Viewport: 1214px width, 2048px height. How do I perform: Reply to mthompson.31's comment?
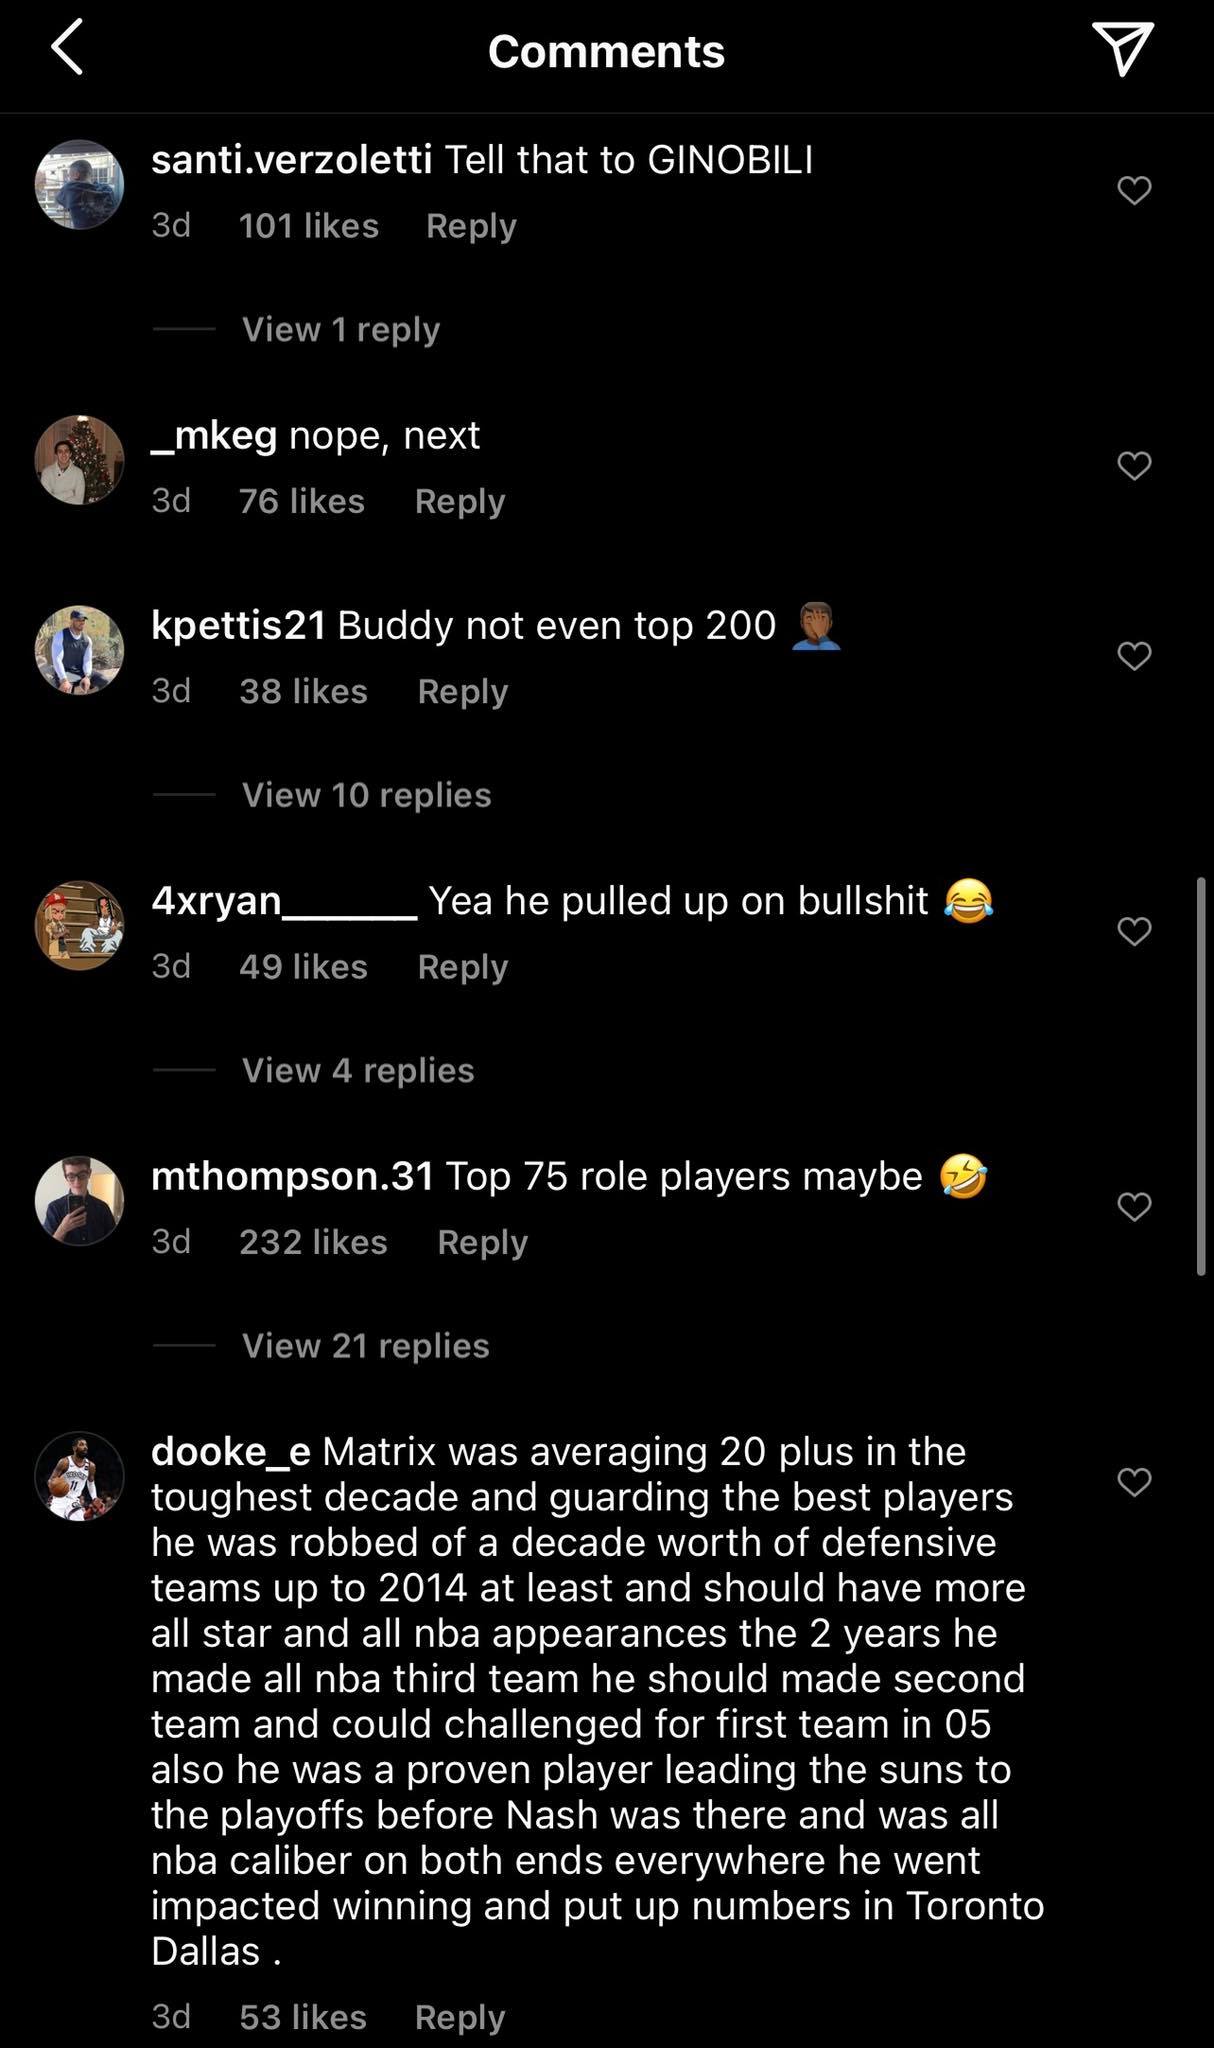tap(482, 1242)
